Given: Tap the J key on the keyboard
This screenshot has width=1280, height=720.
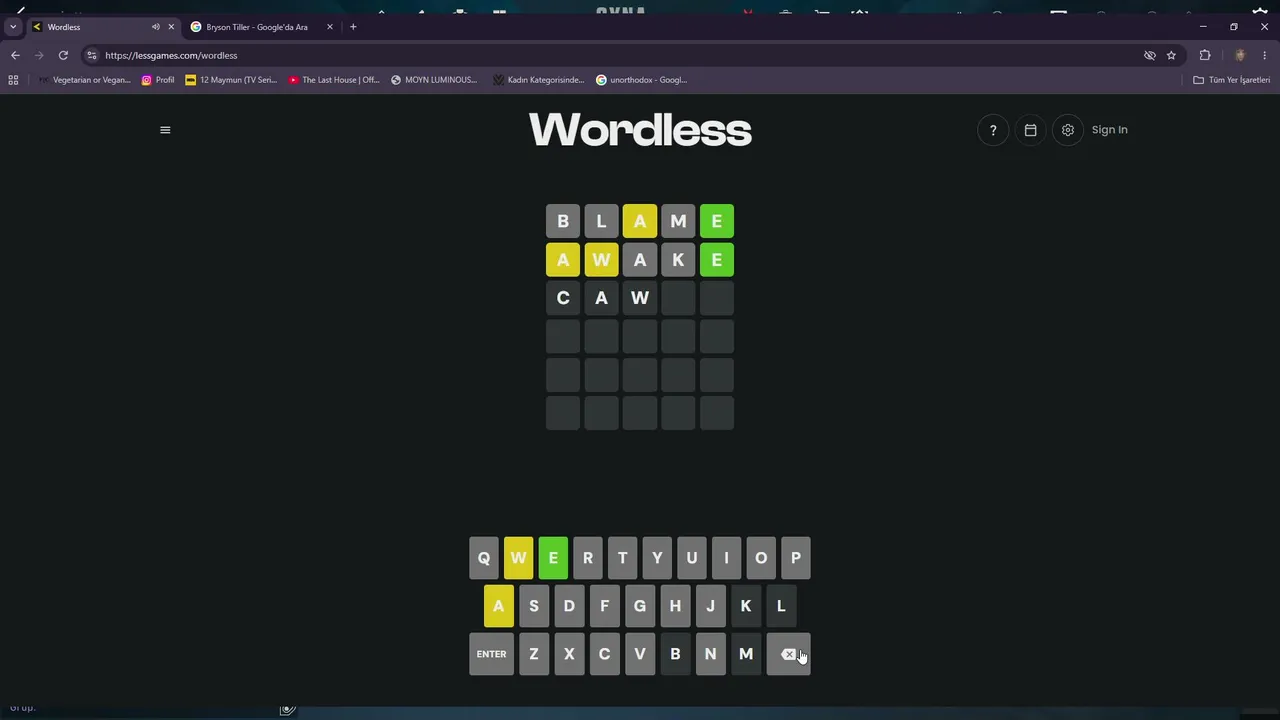Looking at the screenshot, I should tap(710, 606).
